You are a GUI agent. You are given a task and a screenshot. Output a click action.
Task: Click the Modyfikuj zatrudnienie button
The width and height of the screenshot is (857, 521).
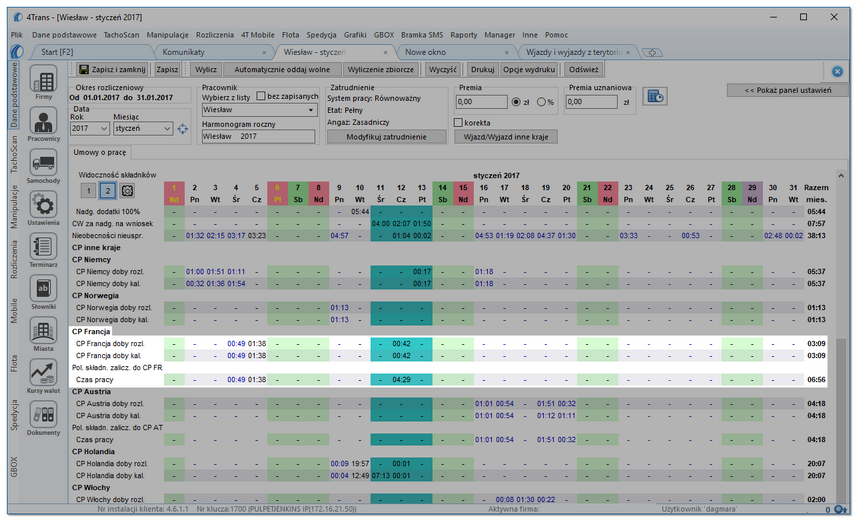point(386,137)
